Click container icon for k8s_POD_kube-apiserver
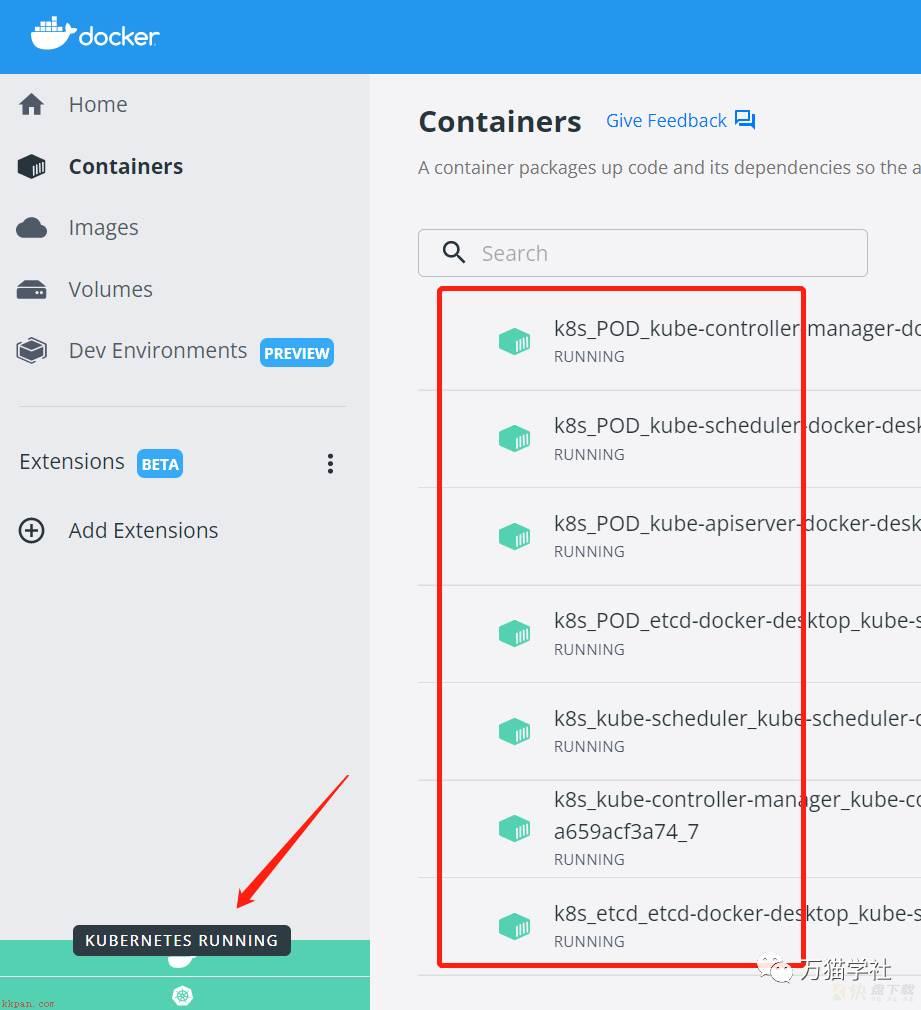Viewport: 921px width, 1010px height. [515, 537]
